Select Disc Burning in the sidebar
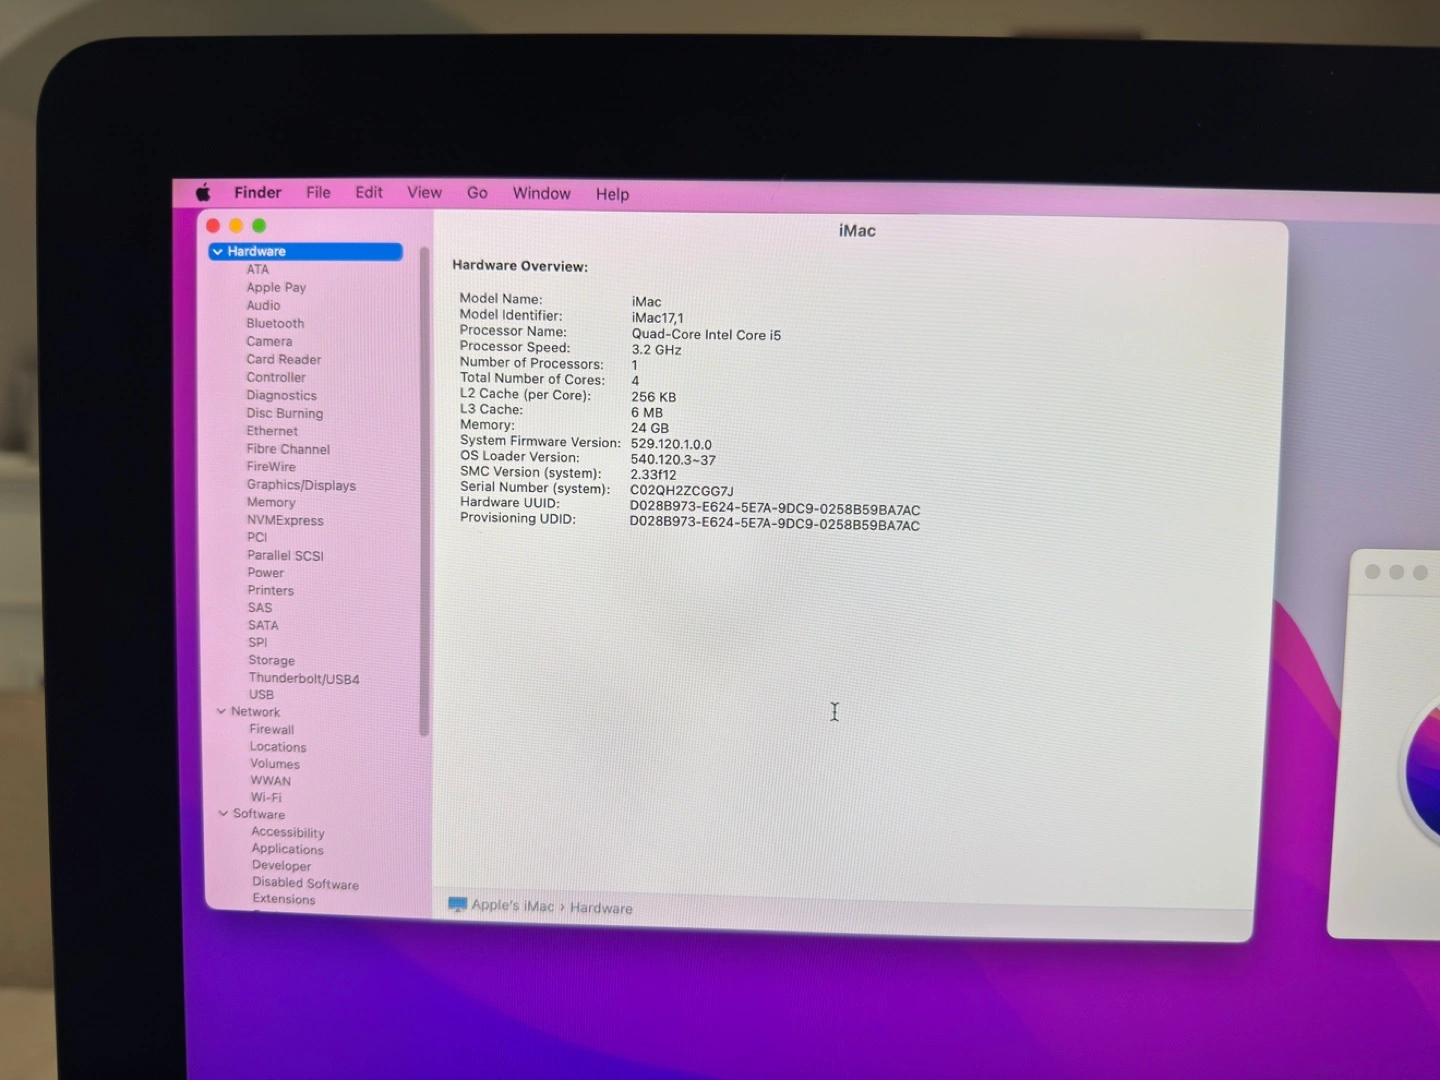The width and height of the screenshot is (1440, 1080). pos(285,413)
